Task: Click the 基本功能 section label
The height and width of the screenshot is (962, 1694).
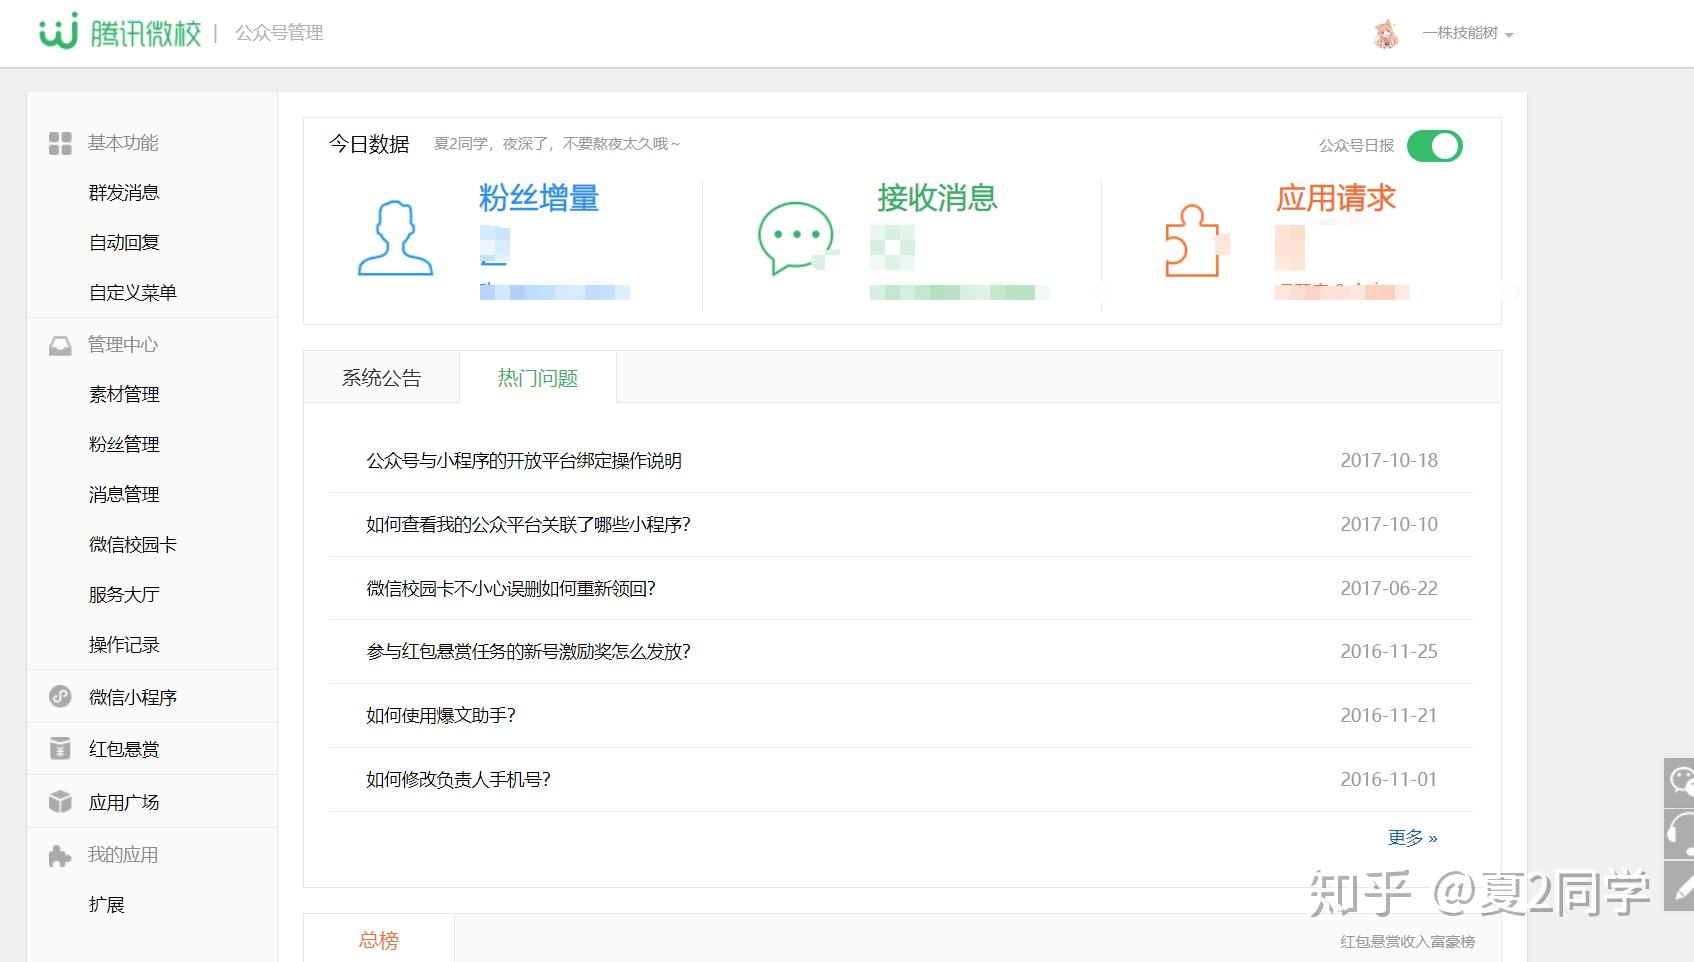Action: point(123,143)
